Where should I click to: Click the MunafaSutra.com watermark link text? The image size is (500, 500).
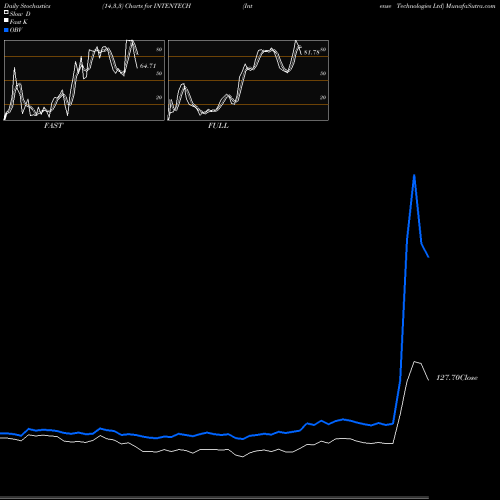point(470,6)
